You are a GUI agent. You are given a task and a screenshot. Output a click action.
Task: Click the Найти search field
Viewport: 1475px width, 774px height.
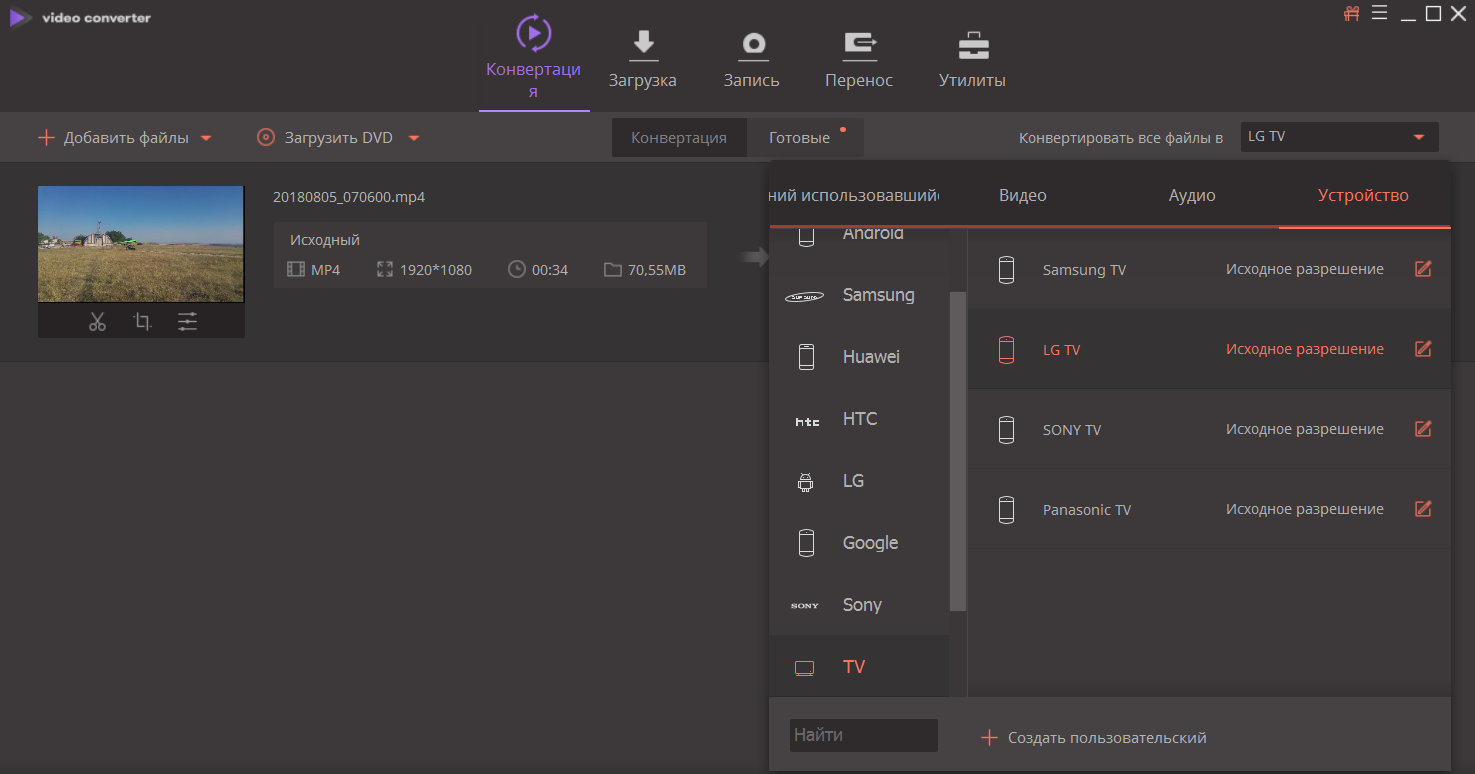point(863,735)
